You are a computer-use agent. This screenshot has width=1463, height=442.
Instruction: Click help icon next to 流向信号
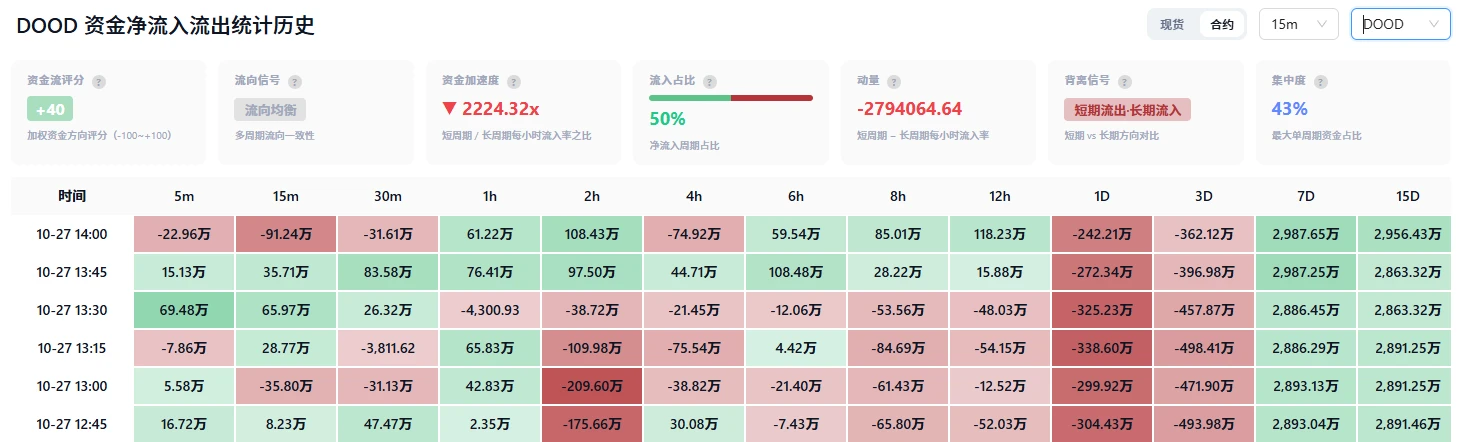[295, 81]
